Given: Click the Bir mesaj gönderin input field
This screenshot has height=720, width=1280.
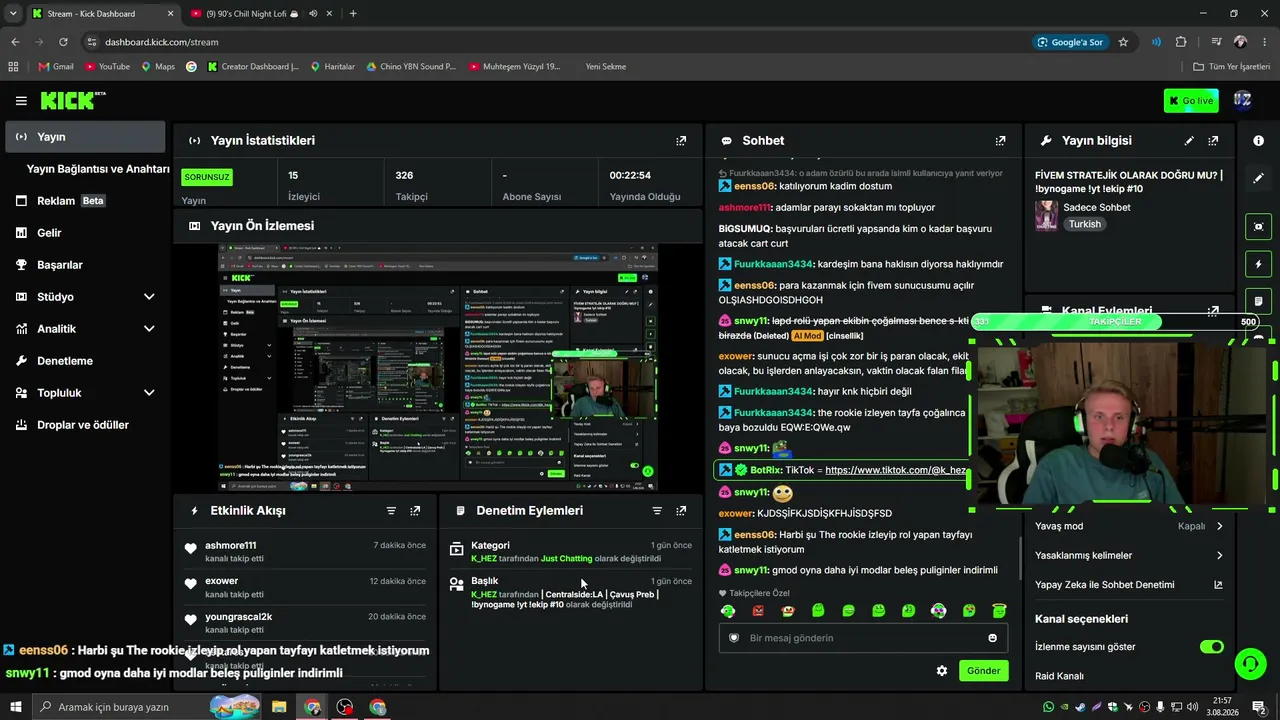Looking at the screenshot, I should coord(863,638).
